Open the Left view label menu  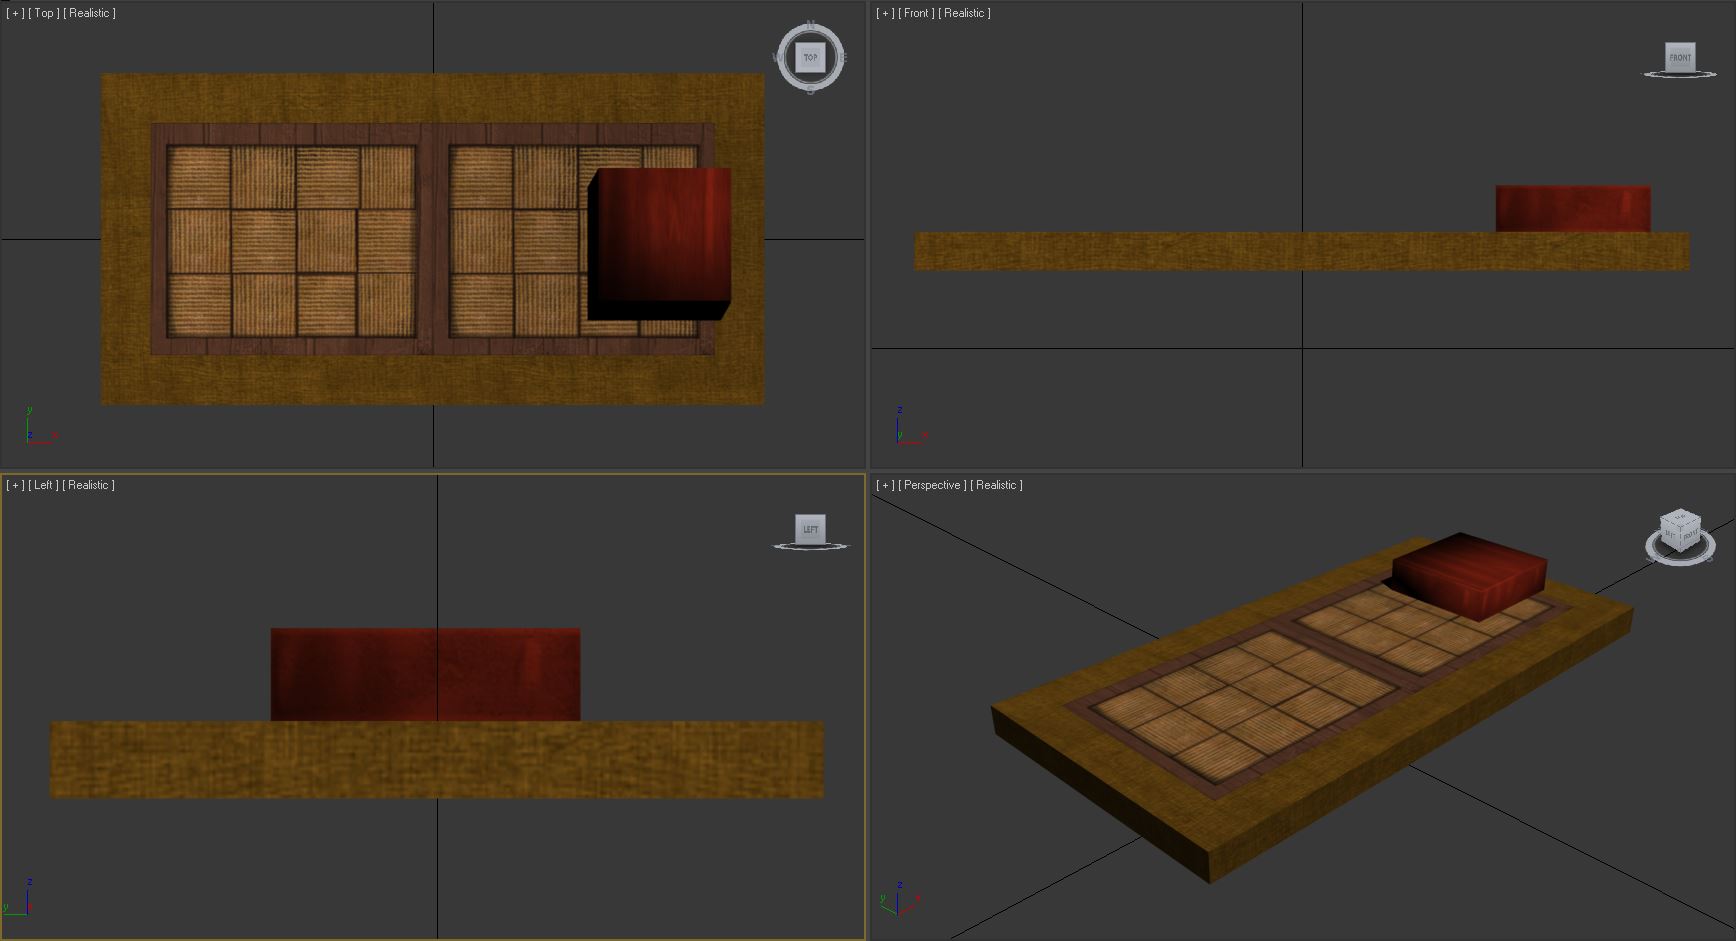click(x=44, y=485)
